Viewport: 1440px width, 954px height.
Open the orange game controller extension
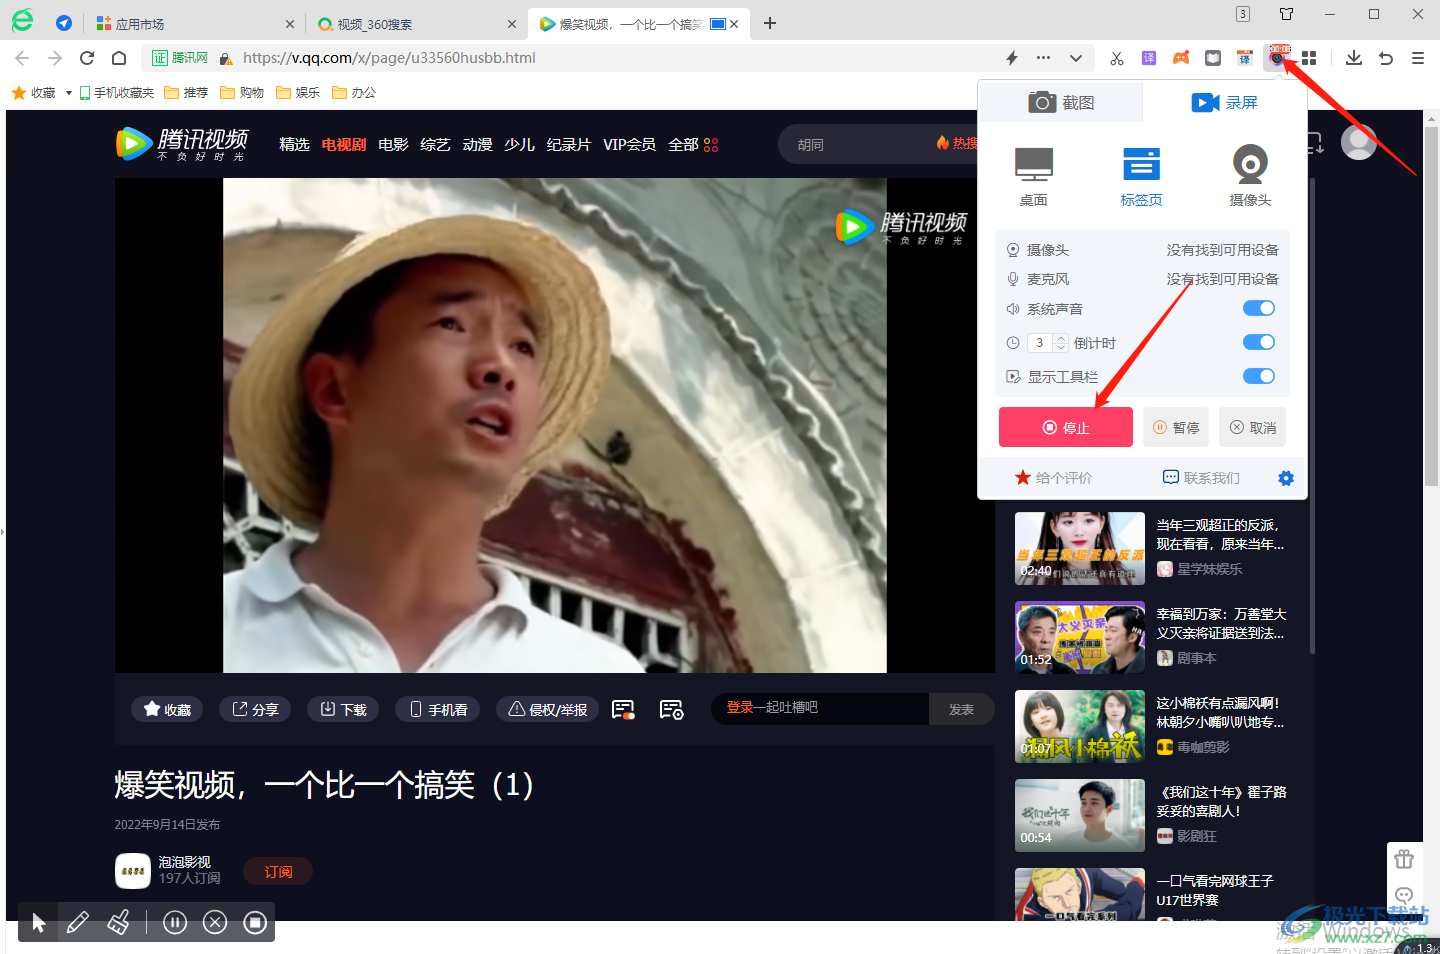(1181, 58)
